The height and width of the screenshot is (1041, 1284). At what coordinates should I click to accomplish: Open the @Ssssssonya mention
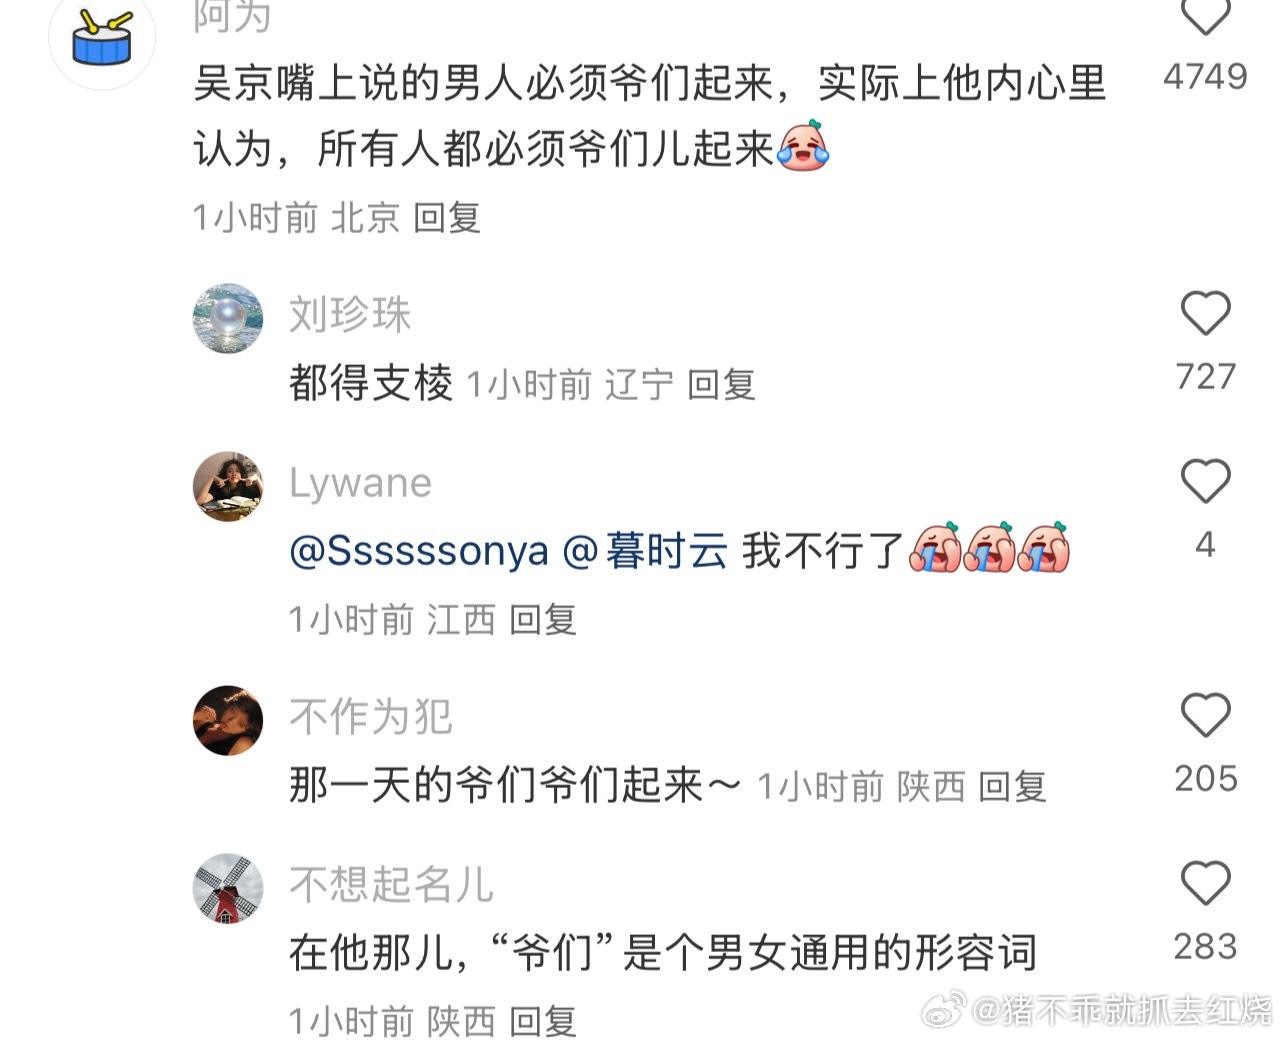(419, 551)
